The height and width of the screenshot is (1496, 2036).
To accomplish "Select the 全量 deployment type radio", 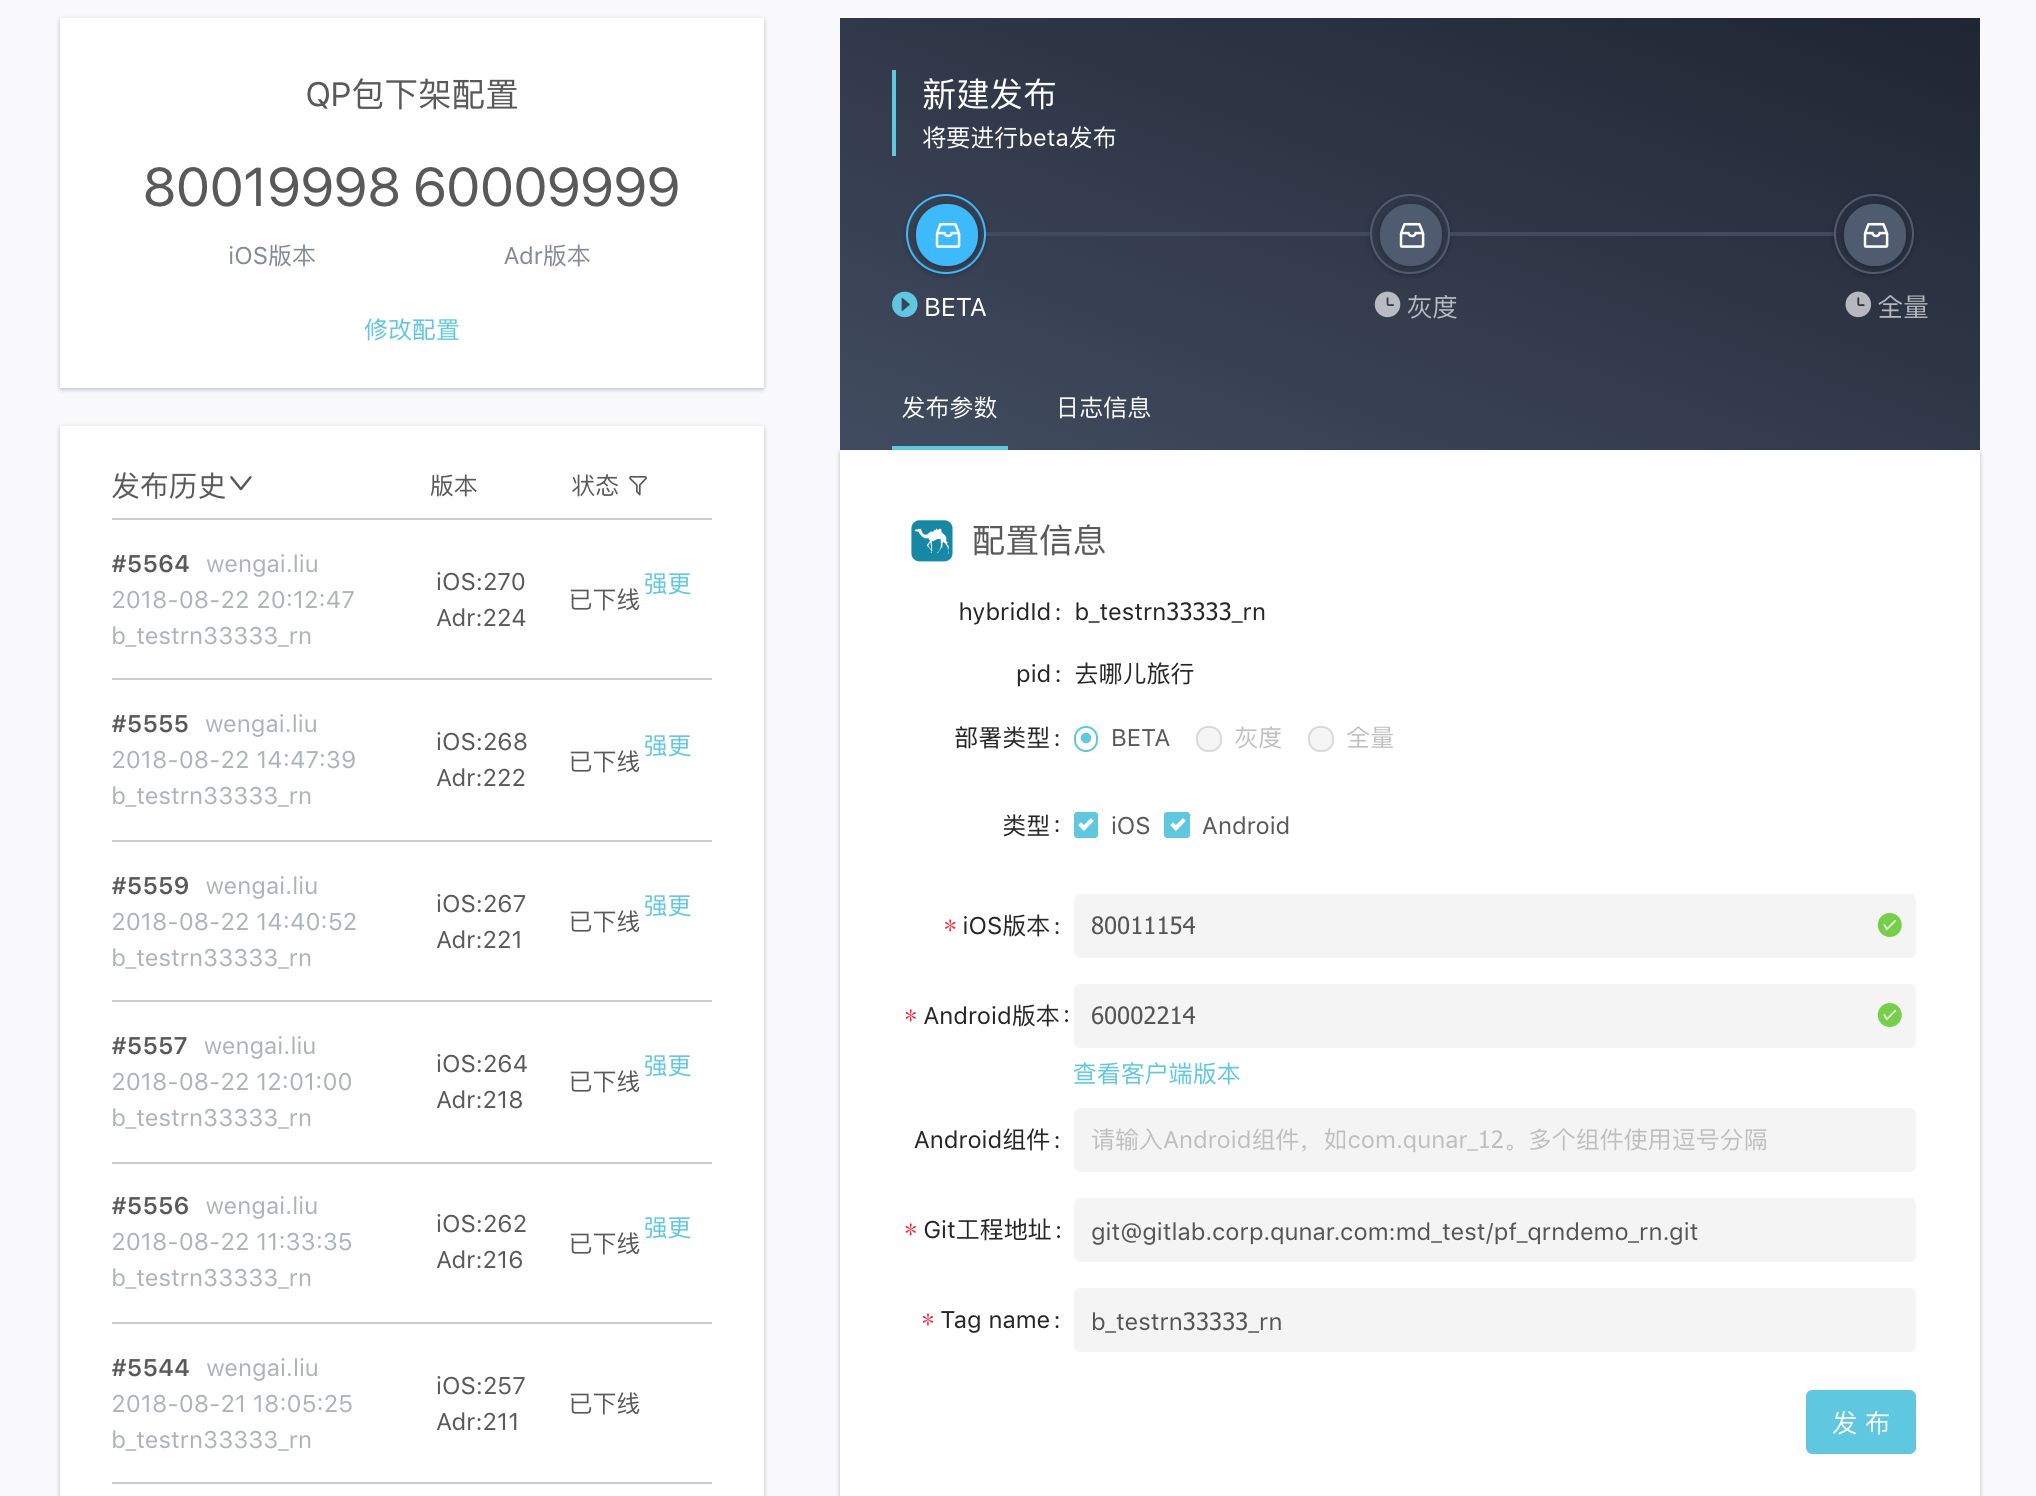I will [x=1321, y=739].
